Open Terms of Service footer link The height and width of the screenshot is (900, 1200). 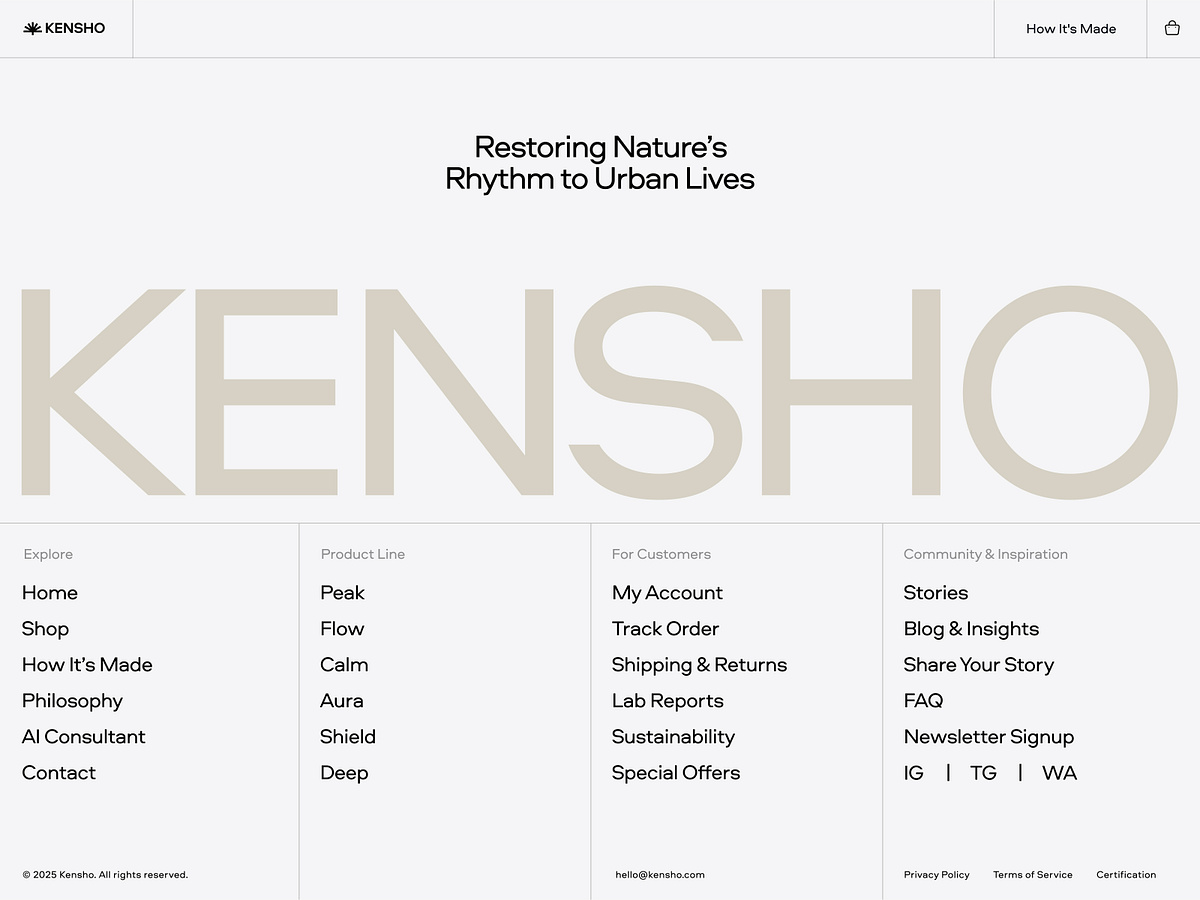coord(1032,875)
